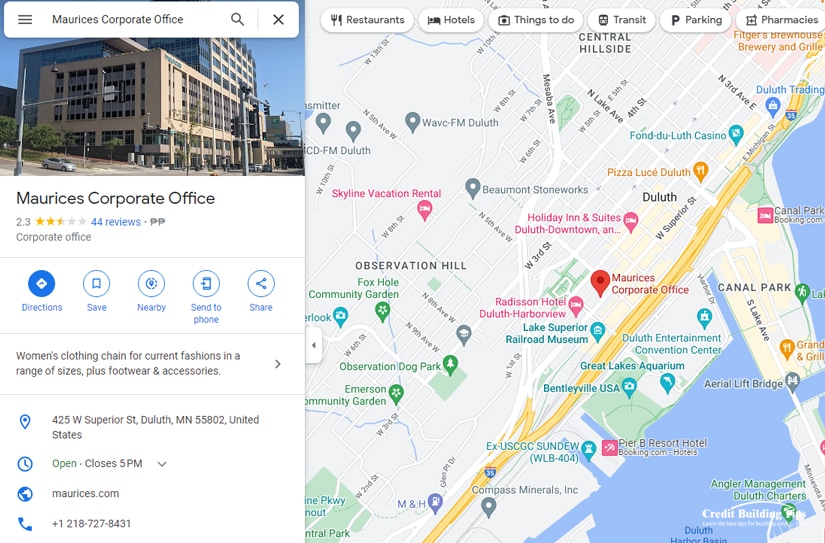The height and width of the screenshot is (543, 825).
Task: Click the Nearby icon
Action: pyautogui.click(x=151, y=284)
